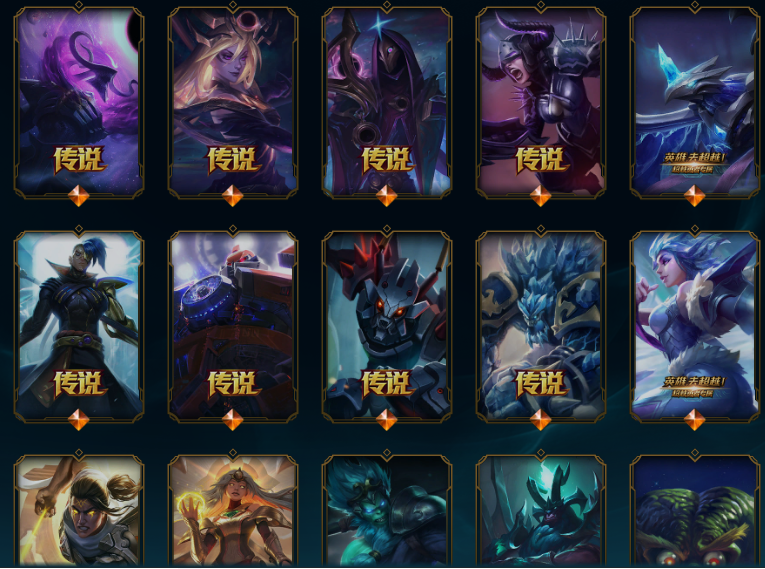Click the gem under frost crystal beast card
The height and width of the screenshot is (569, 765).
pyautogui.click(x=541, y=420)
